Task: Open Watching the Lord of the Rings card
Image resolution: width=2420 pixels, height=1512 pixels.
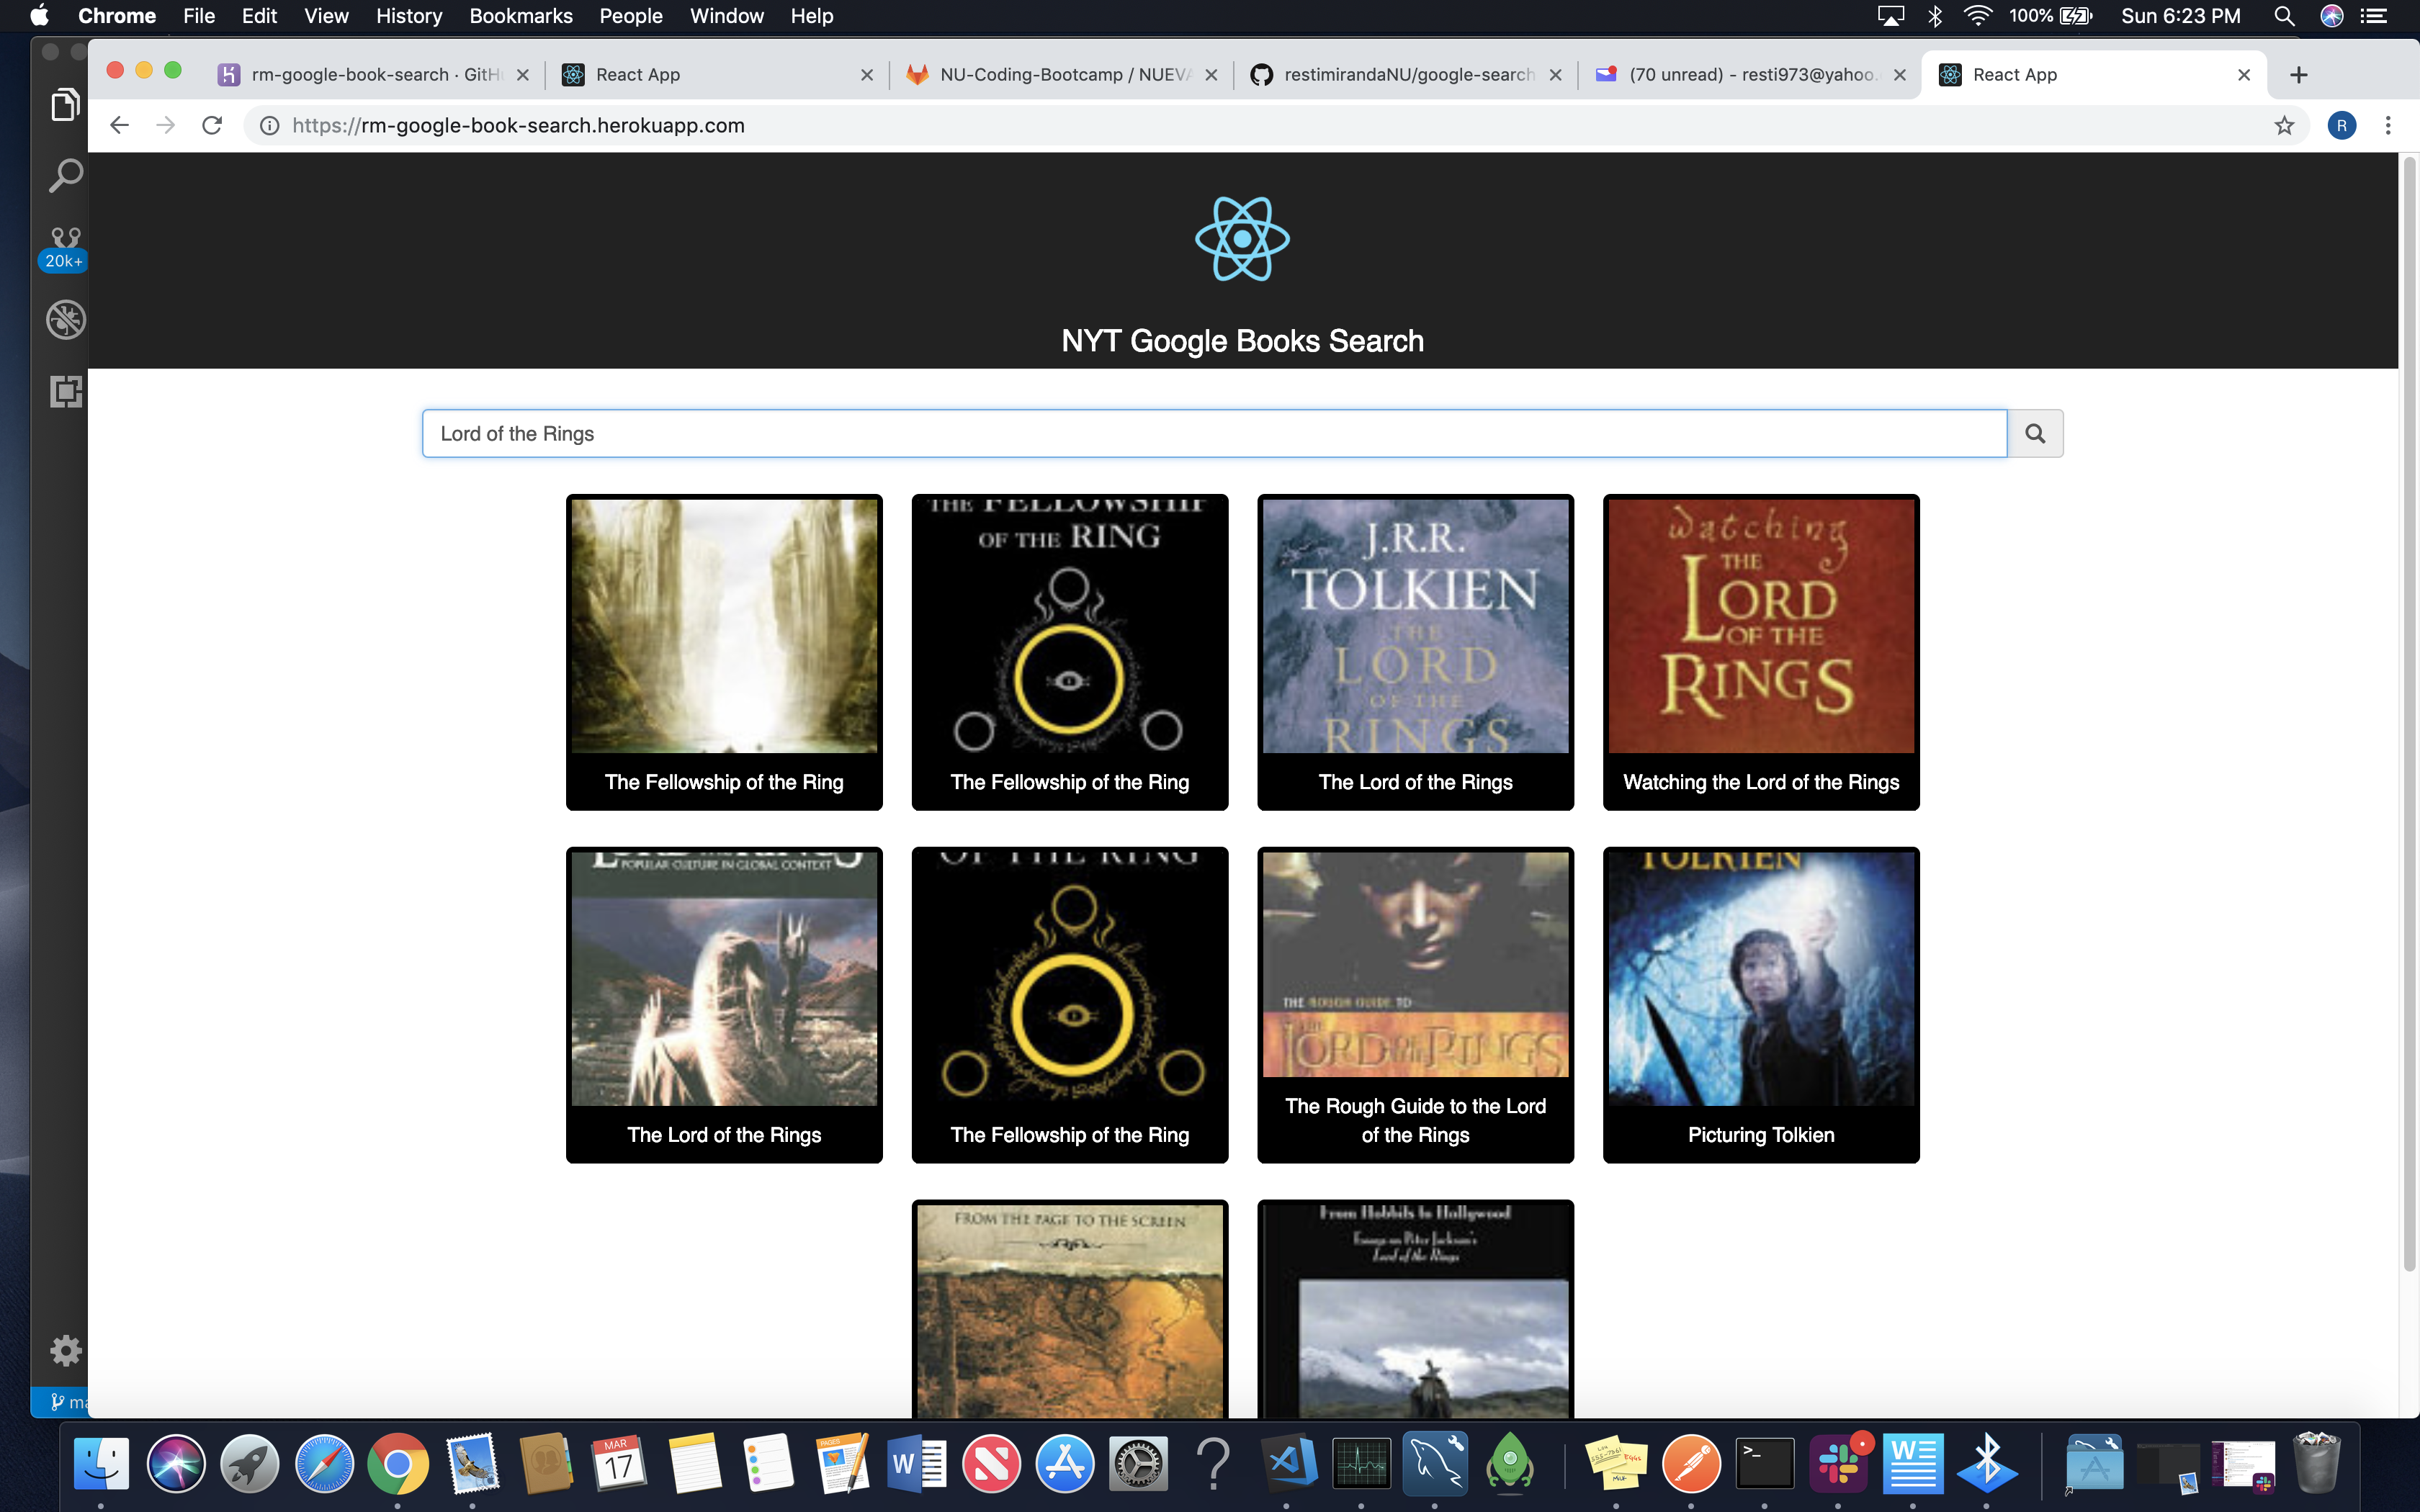Action: 1760,652
